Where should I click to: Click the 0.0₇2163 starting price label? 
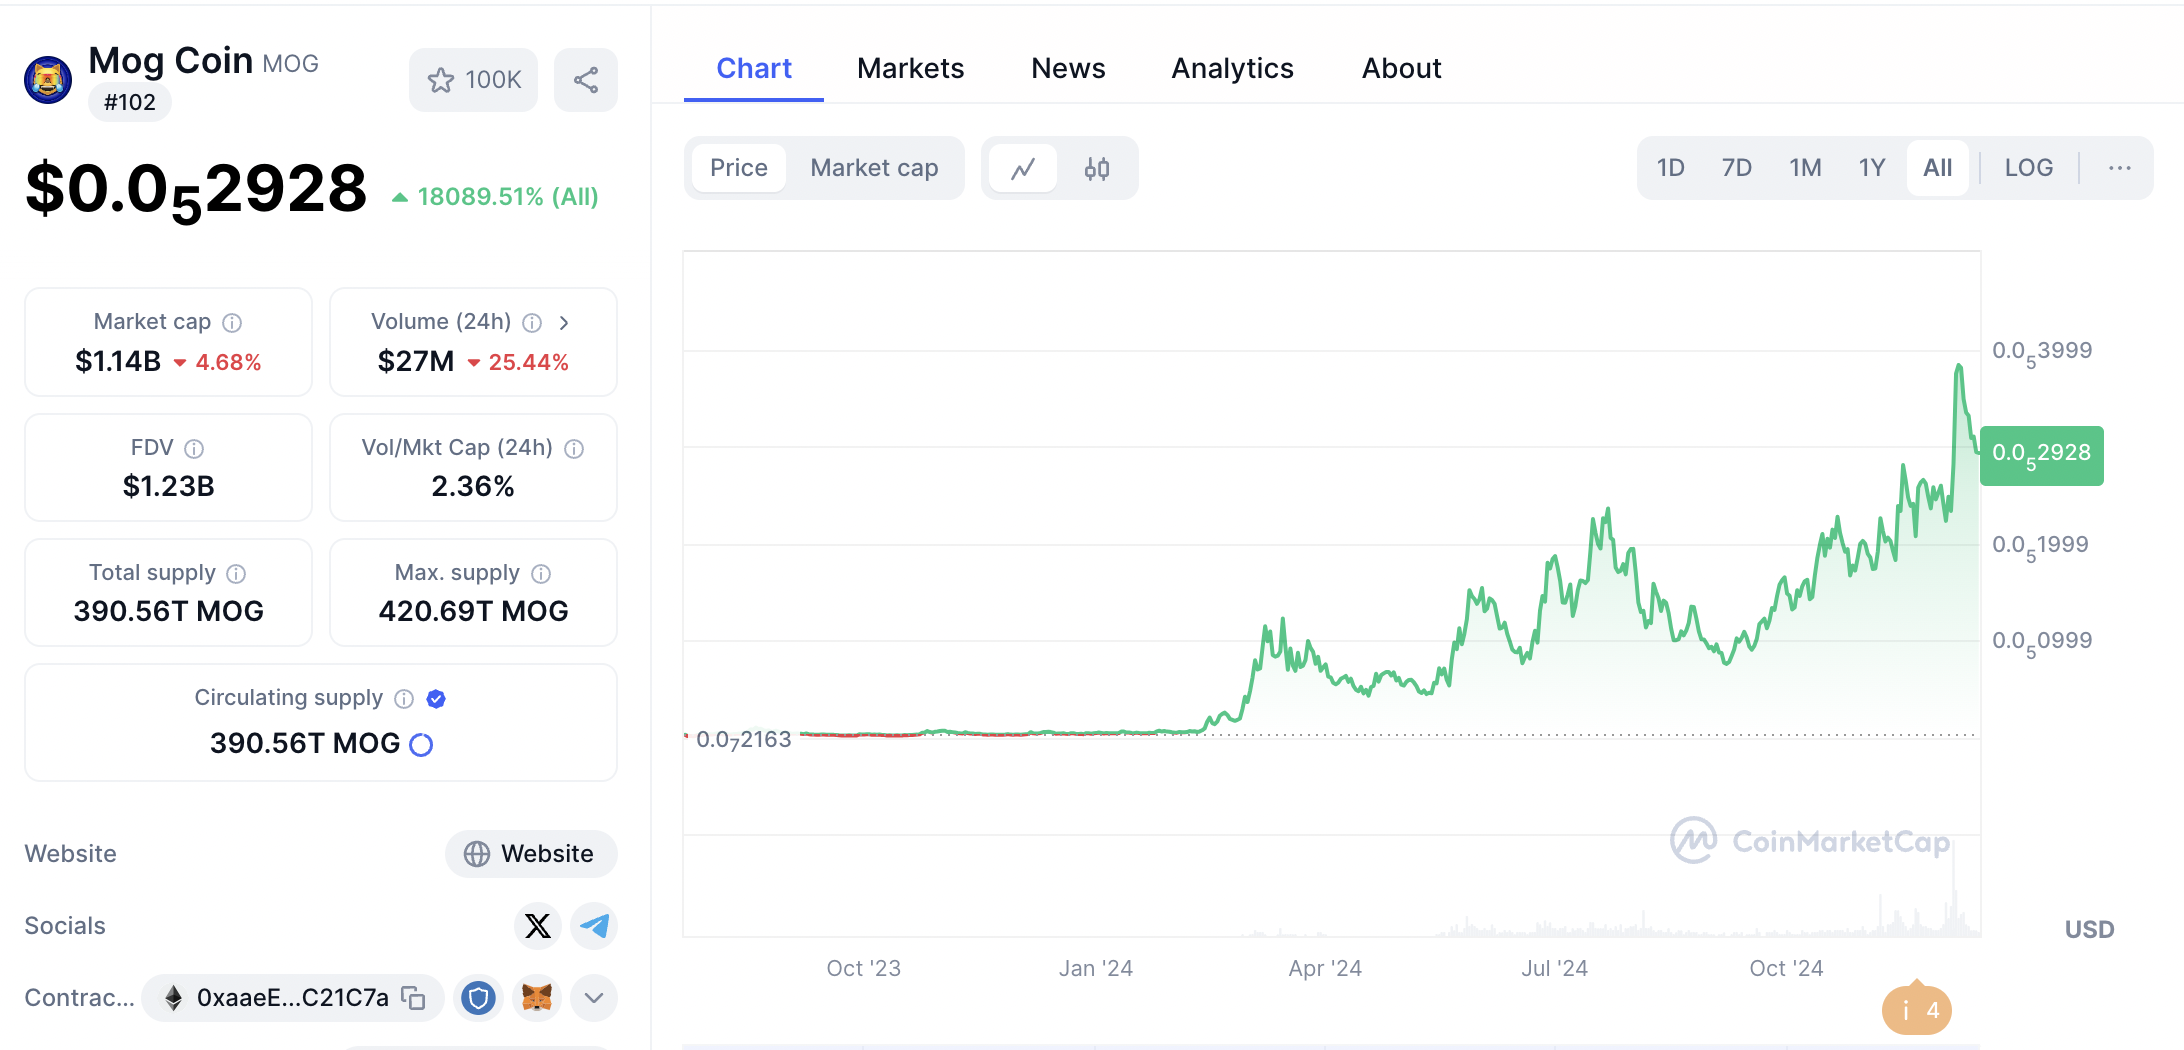point(744,740)
